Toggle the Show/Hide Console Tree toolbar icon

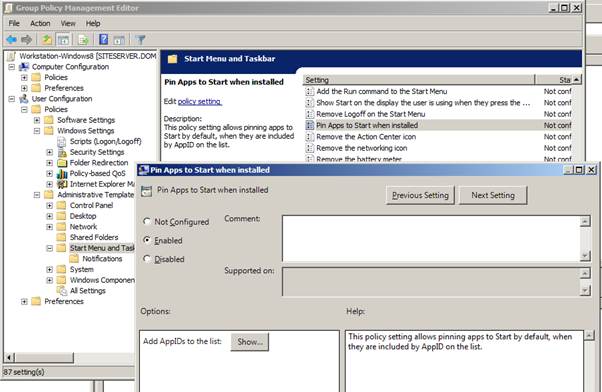[63, 39]
